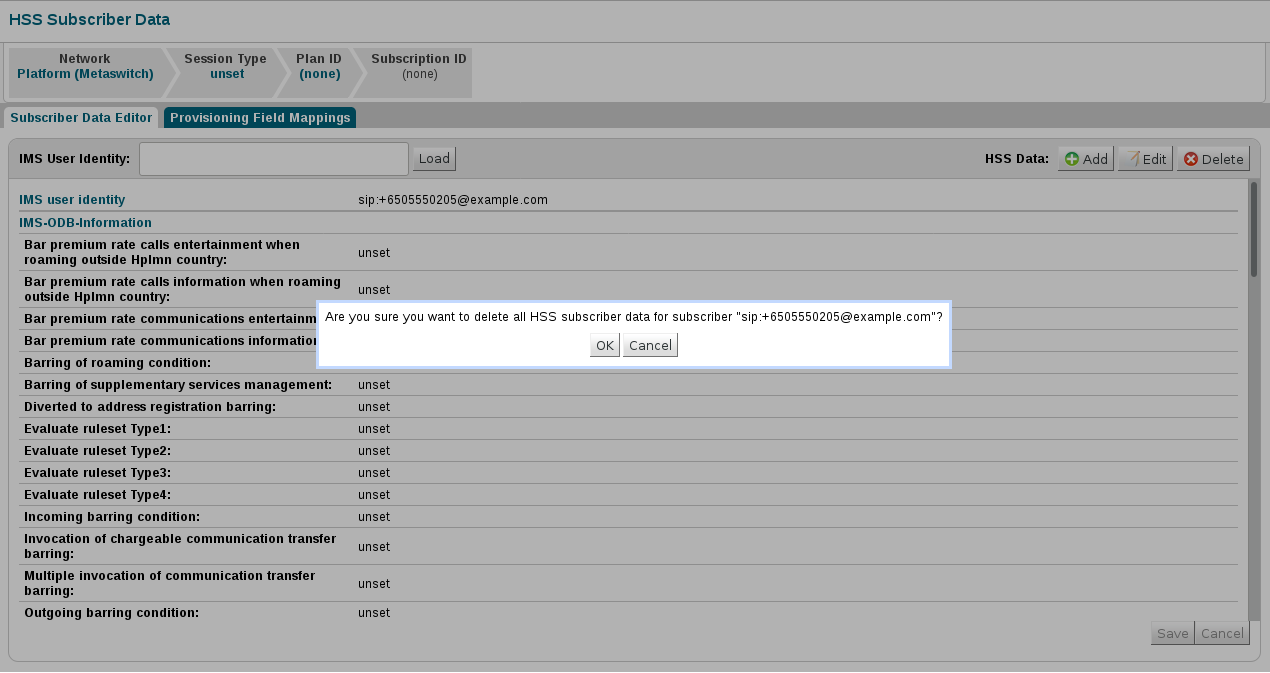Click the Outgoing barring condition row label
The image size is (1270, 673).
pyautogui.click(x=111, y=613)
